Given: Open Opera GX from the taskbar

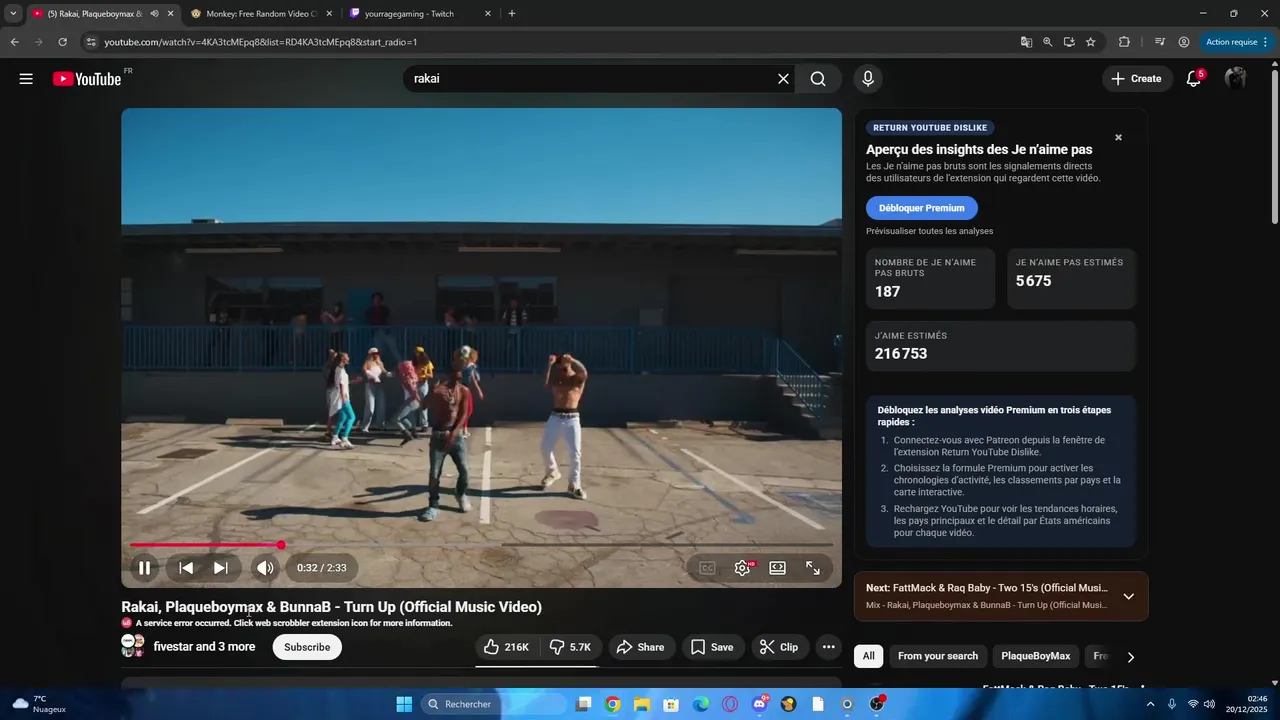Looking at the screenshot, I should [730, 704].
